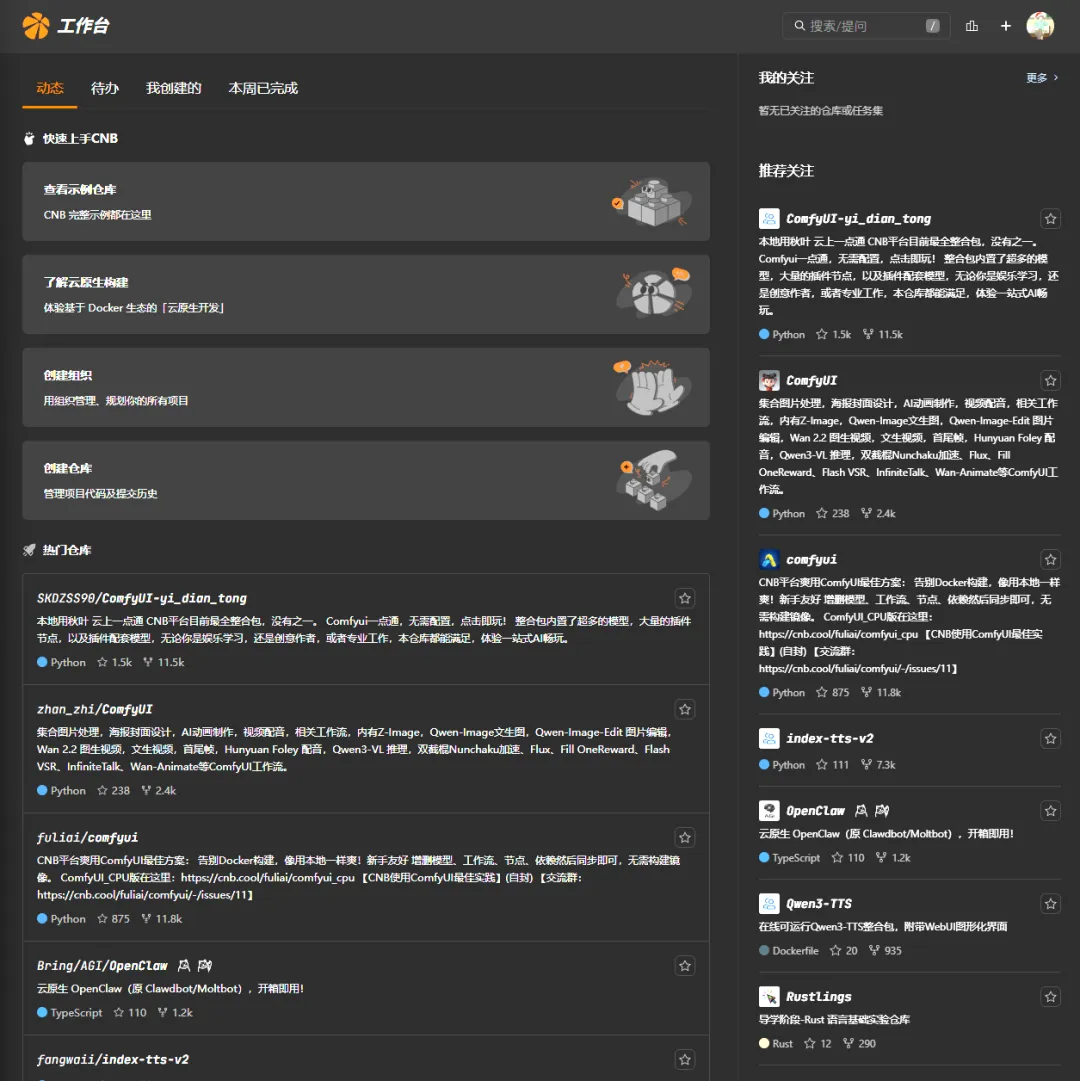Toggle star on zhan_zhi/ComfyUI repository
Viewport: 1080px width, 1081px height.
684,709
